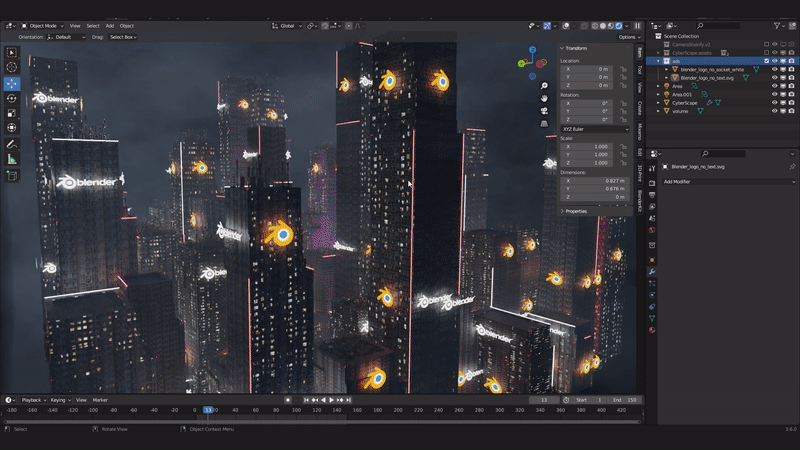Pin the Blender_logo_no_text.svg properties context
The image size is (800, 450).
click(792, 167)
